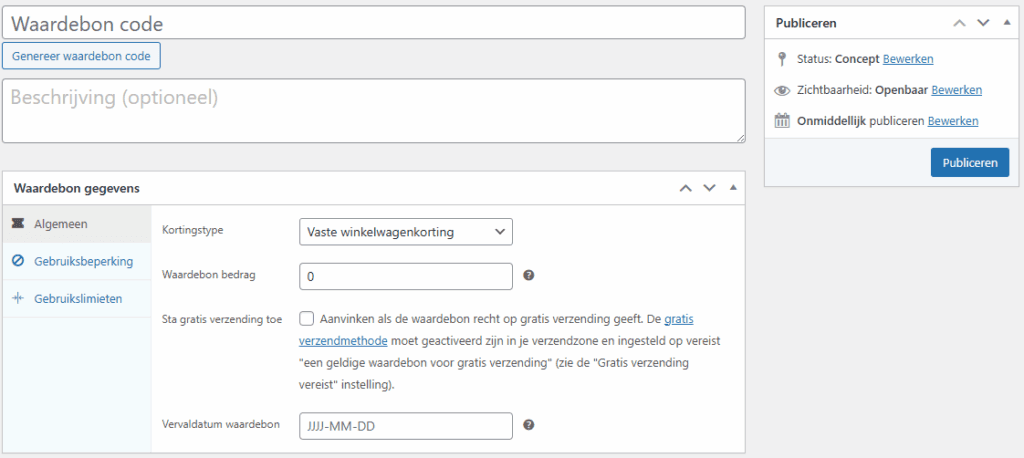Screen dimensions: 1024x458
Task: Click the help icon beside Vervaldatum waardebon
Action: (x=528, y=425)
